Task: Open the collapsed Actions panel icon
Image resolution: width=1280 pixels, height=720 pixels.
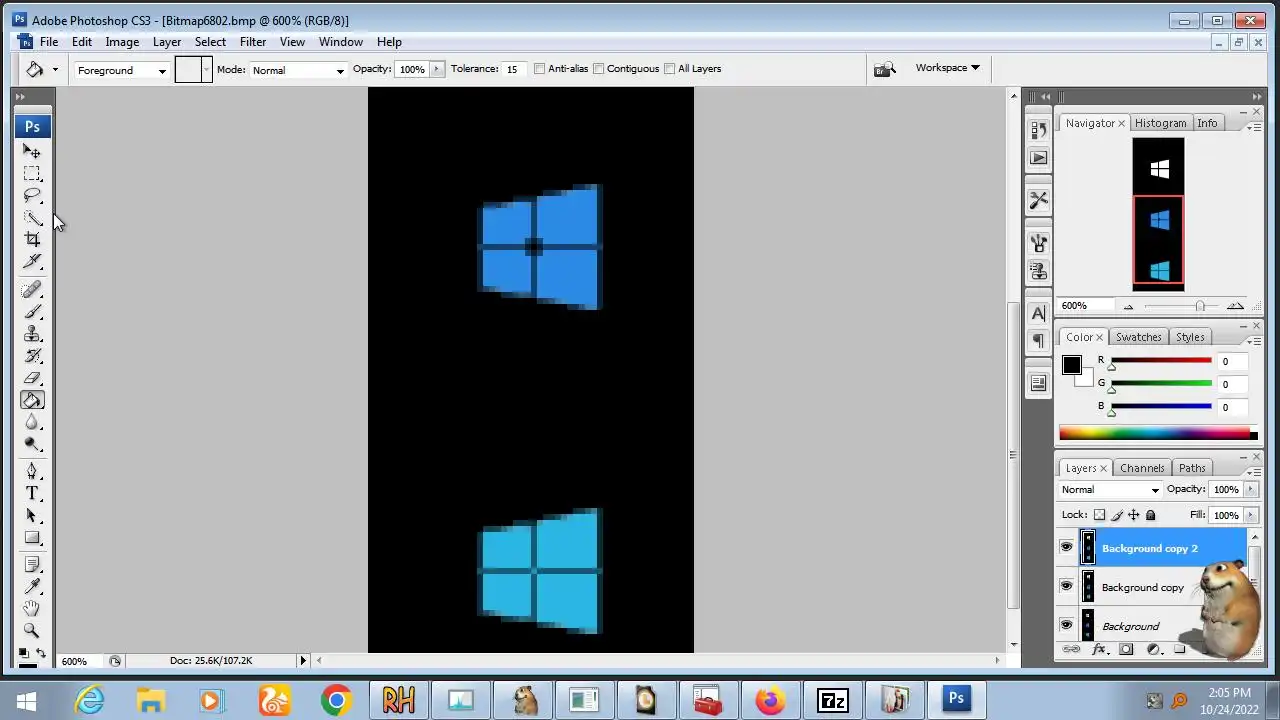Action: tap(1038, 157)
